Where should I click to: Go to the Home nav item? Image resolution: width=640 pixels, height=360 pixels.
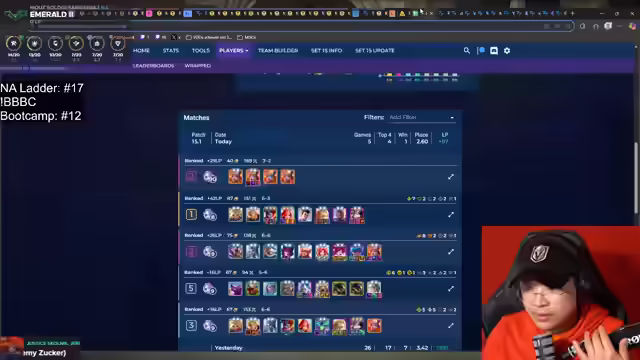click(141, 51)
